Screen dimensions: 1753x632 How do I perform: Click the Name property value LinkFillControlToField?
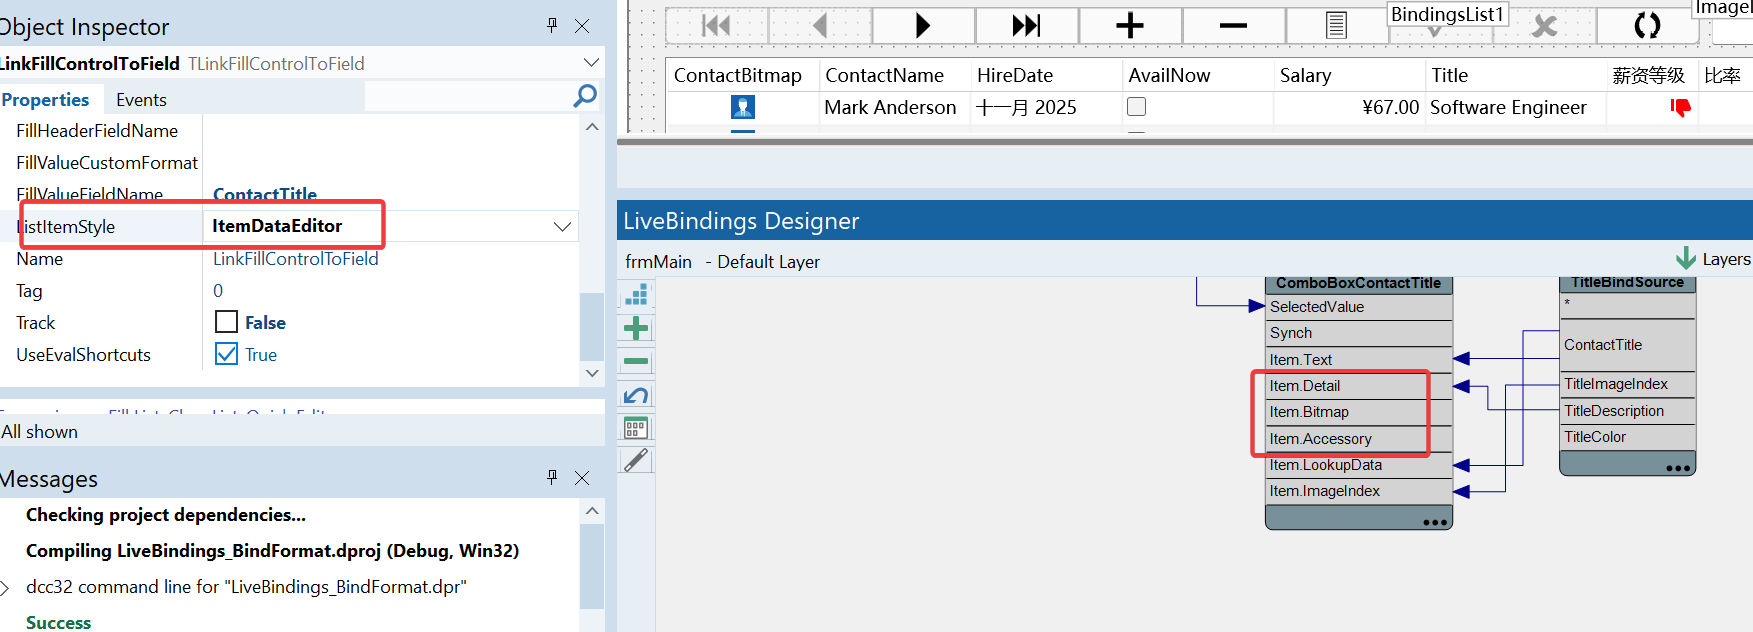click(295, 258)
